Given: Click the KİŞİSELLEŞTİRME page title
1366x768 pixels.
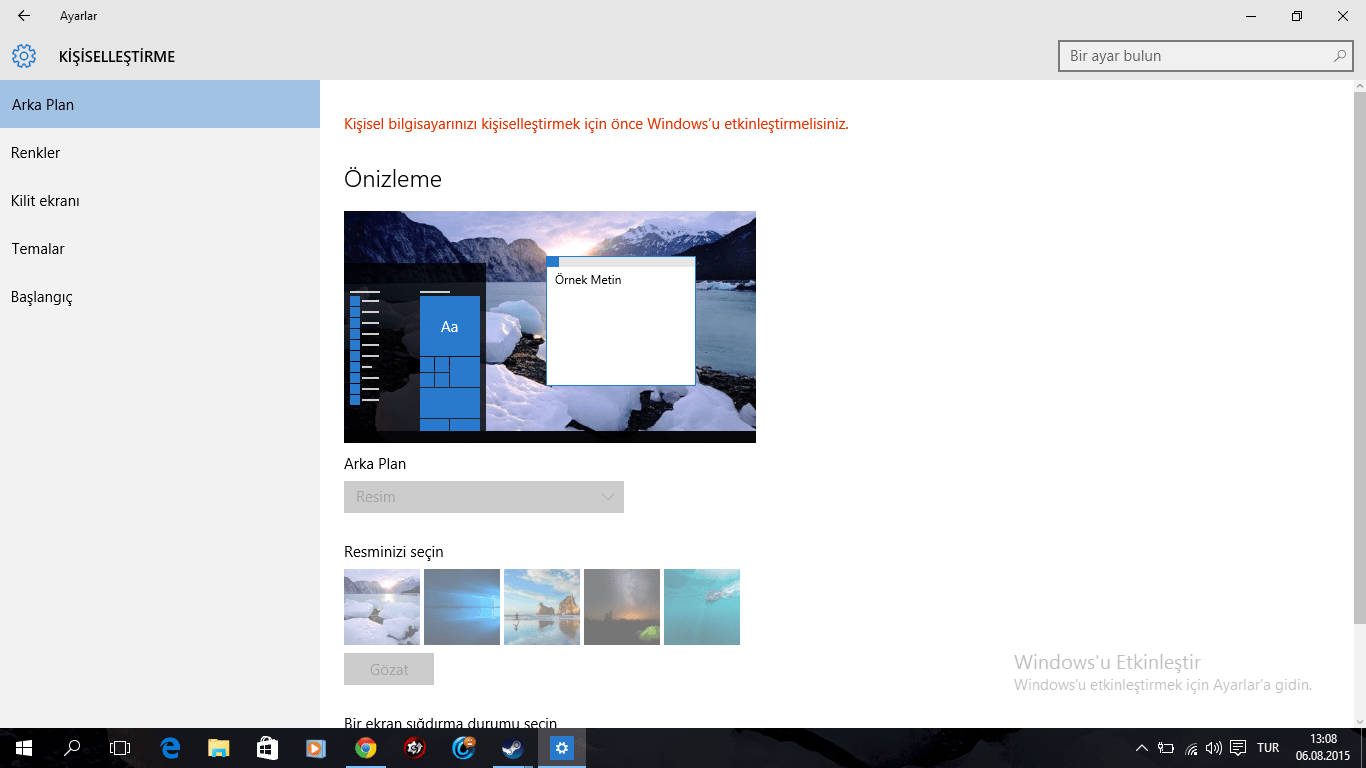Looking at the screenshot, I should pyautogui.click(x=117, y=57).
